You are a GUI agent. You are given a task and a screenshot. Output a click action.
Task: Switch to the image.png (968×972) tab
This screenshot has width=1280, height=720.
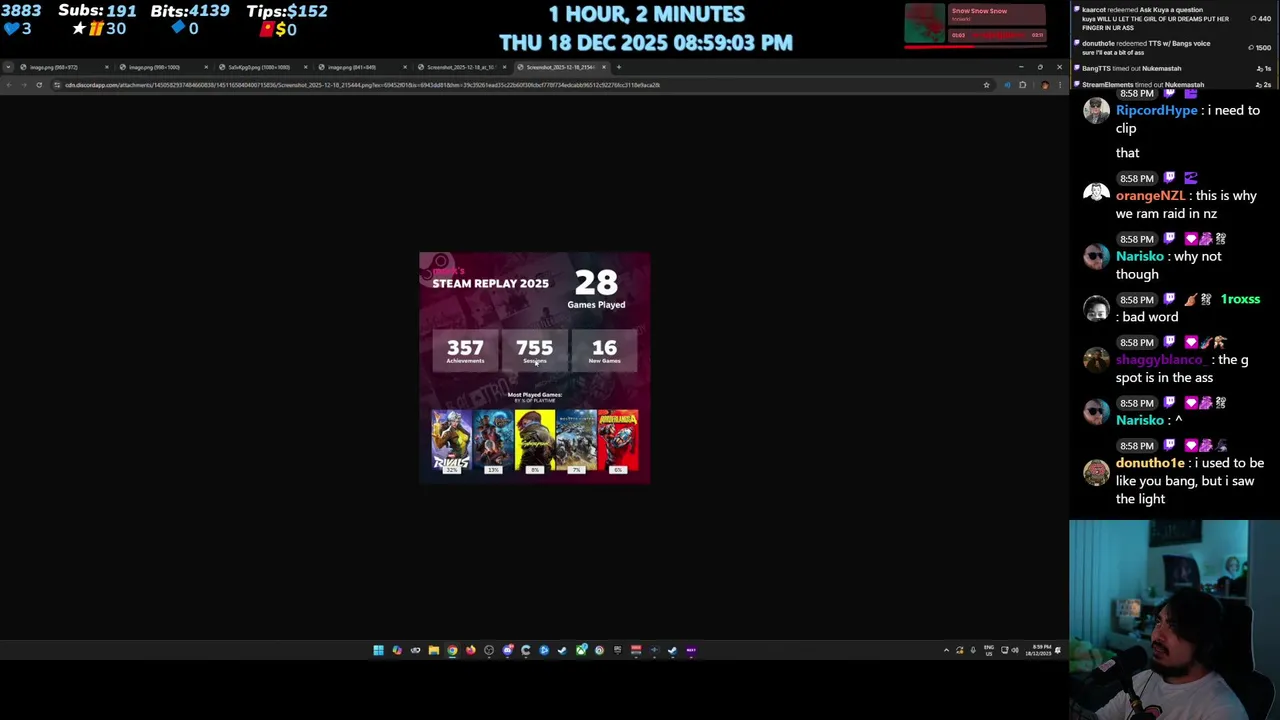point(62,67)
